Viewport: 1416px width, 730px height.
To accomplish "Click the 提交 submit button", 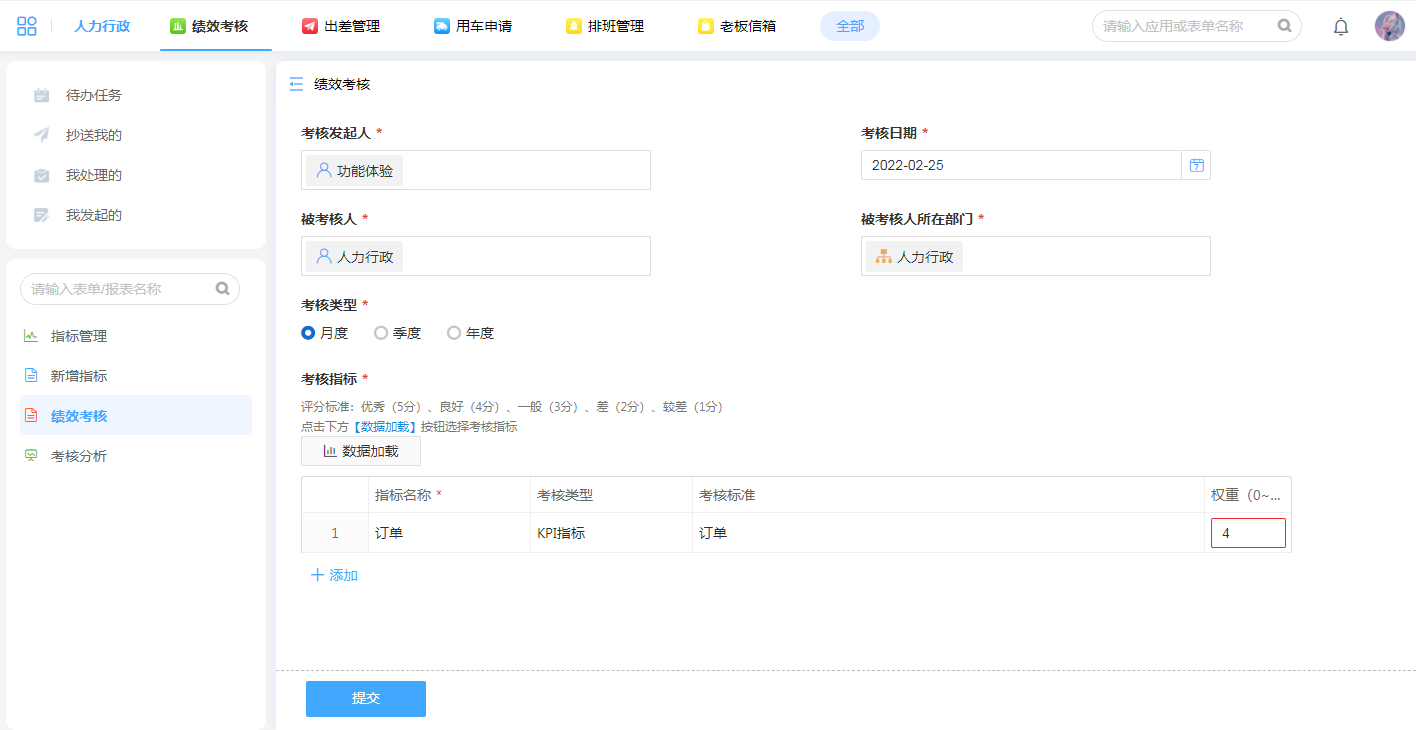I will coord(366,699).
